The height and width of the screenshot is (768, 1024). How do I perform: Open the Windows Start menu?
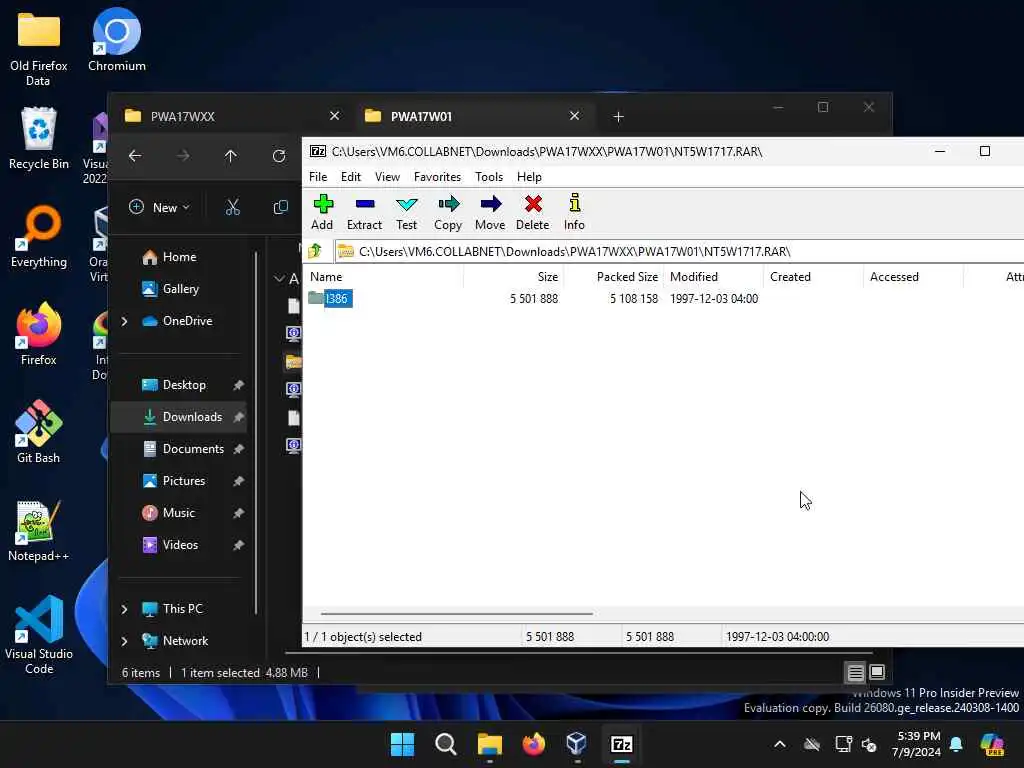tap(402, 744)
